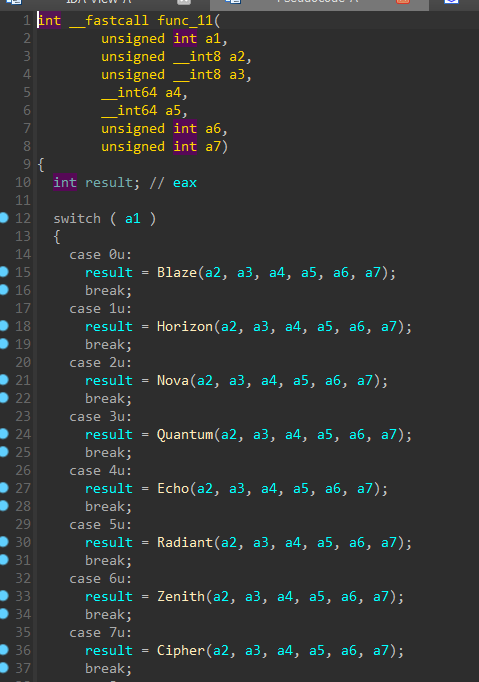Follow the Blaze function call
The height and width of the screenshot is (682, 479).
click(177, 272)
